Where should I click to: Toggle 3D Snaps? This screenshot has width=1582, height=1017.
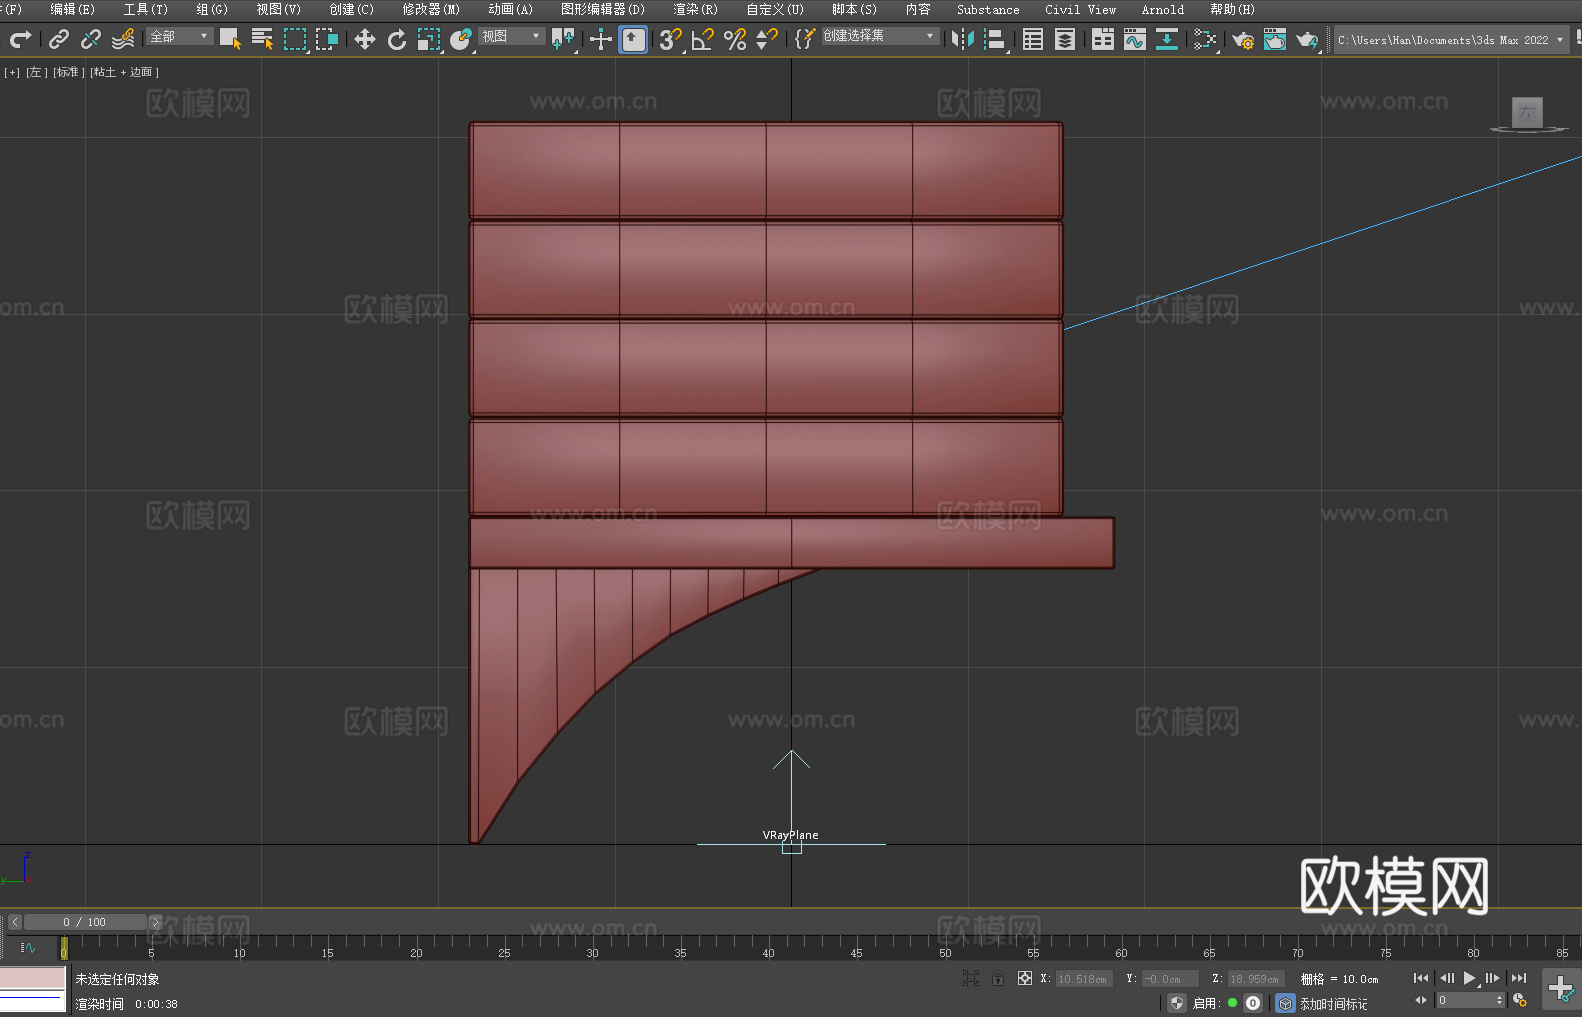coord(670,39)
